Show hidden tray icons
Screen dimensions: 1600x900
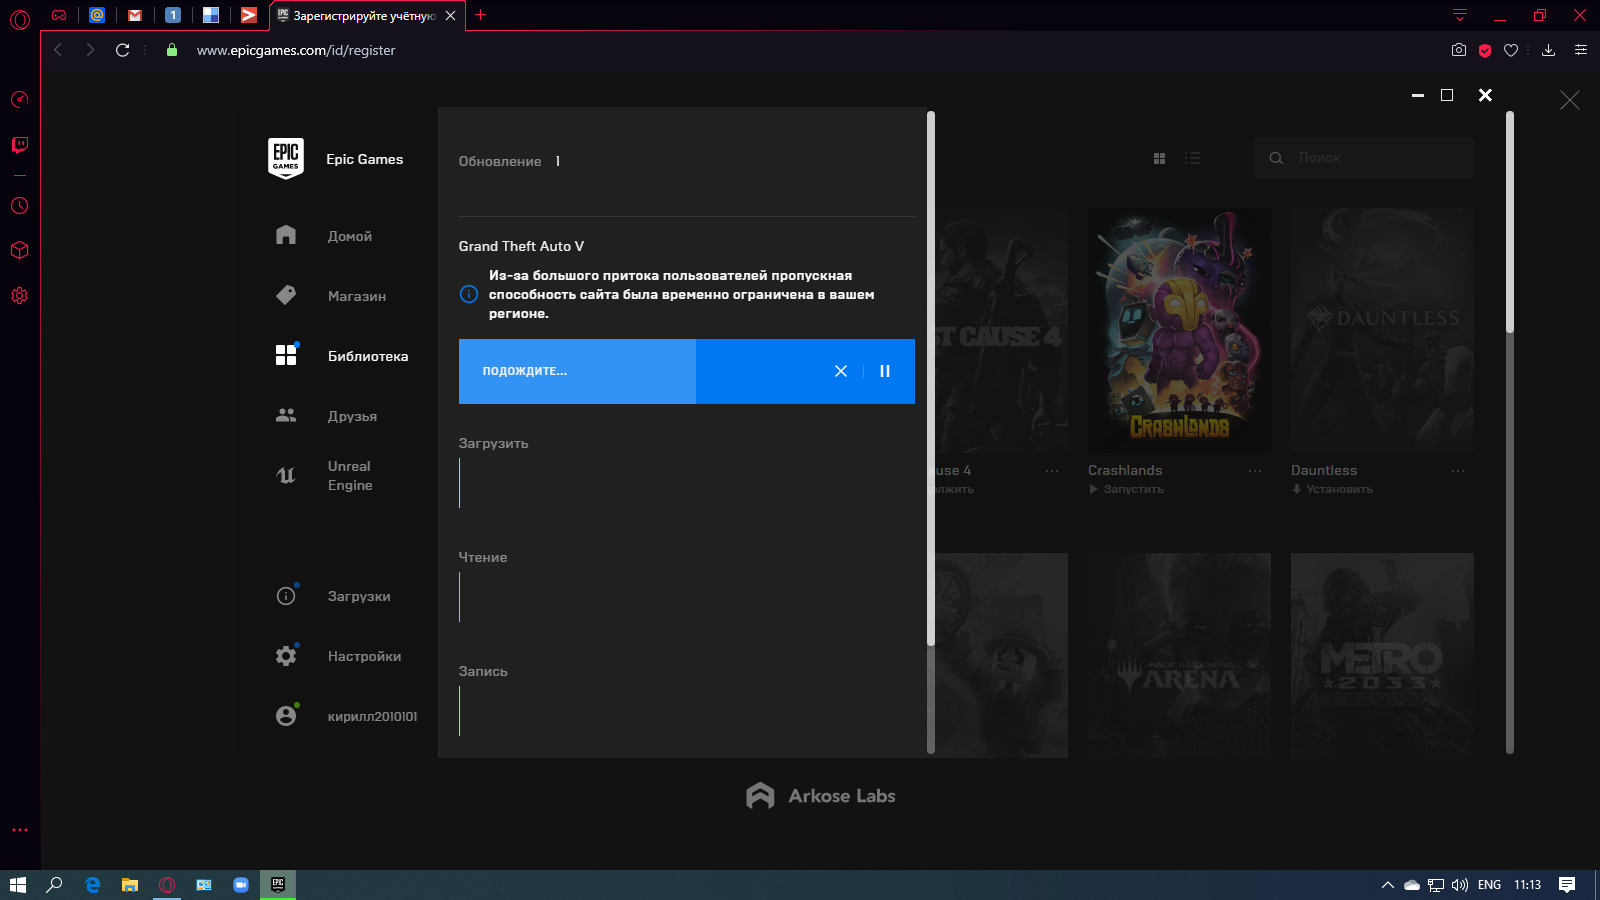click(x=1387, y=885)
